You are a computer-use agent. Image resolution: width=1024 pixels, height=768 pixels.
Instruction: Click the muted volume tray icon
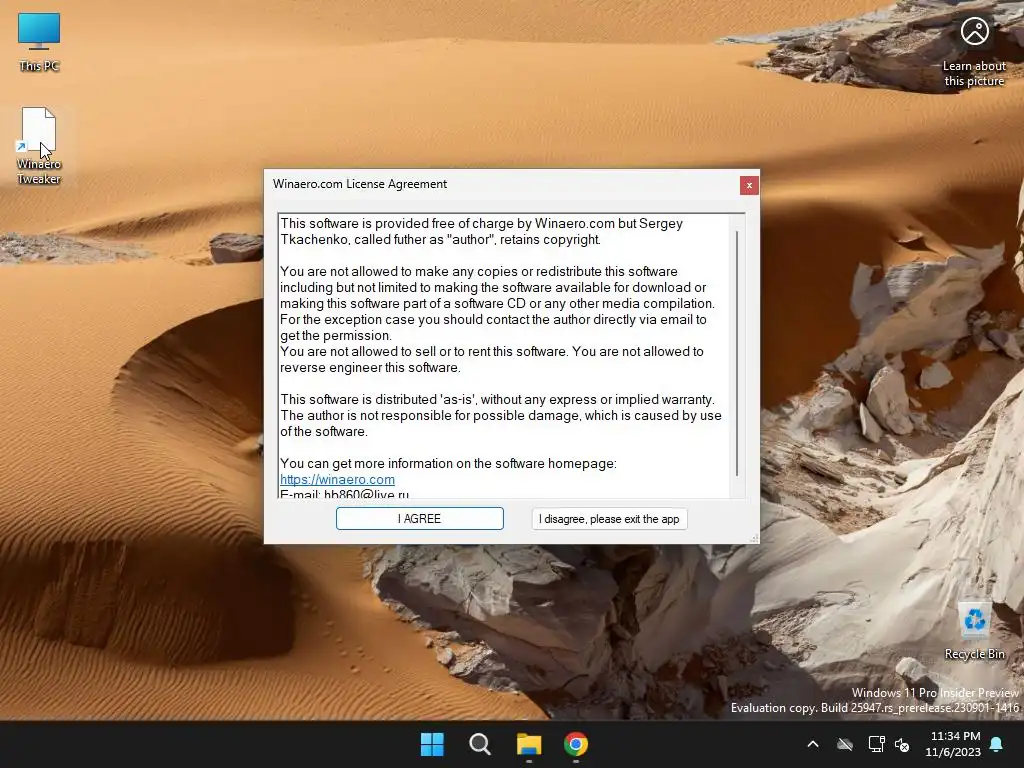tap(902, 744)
